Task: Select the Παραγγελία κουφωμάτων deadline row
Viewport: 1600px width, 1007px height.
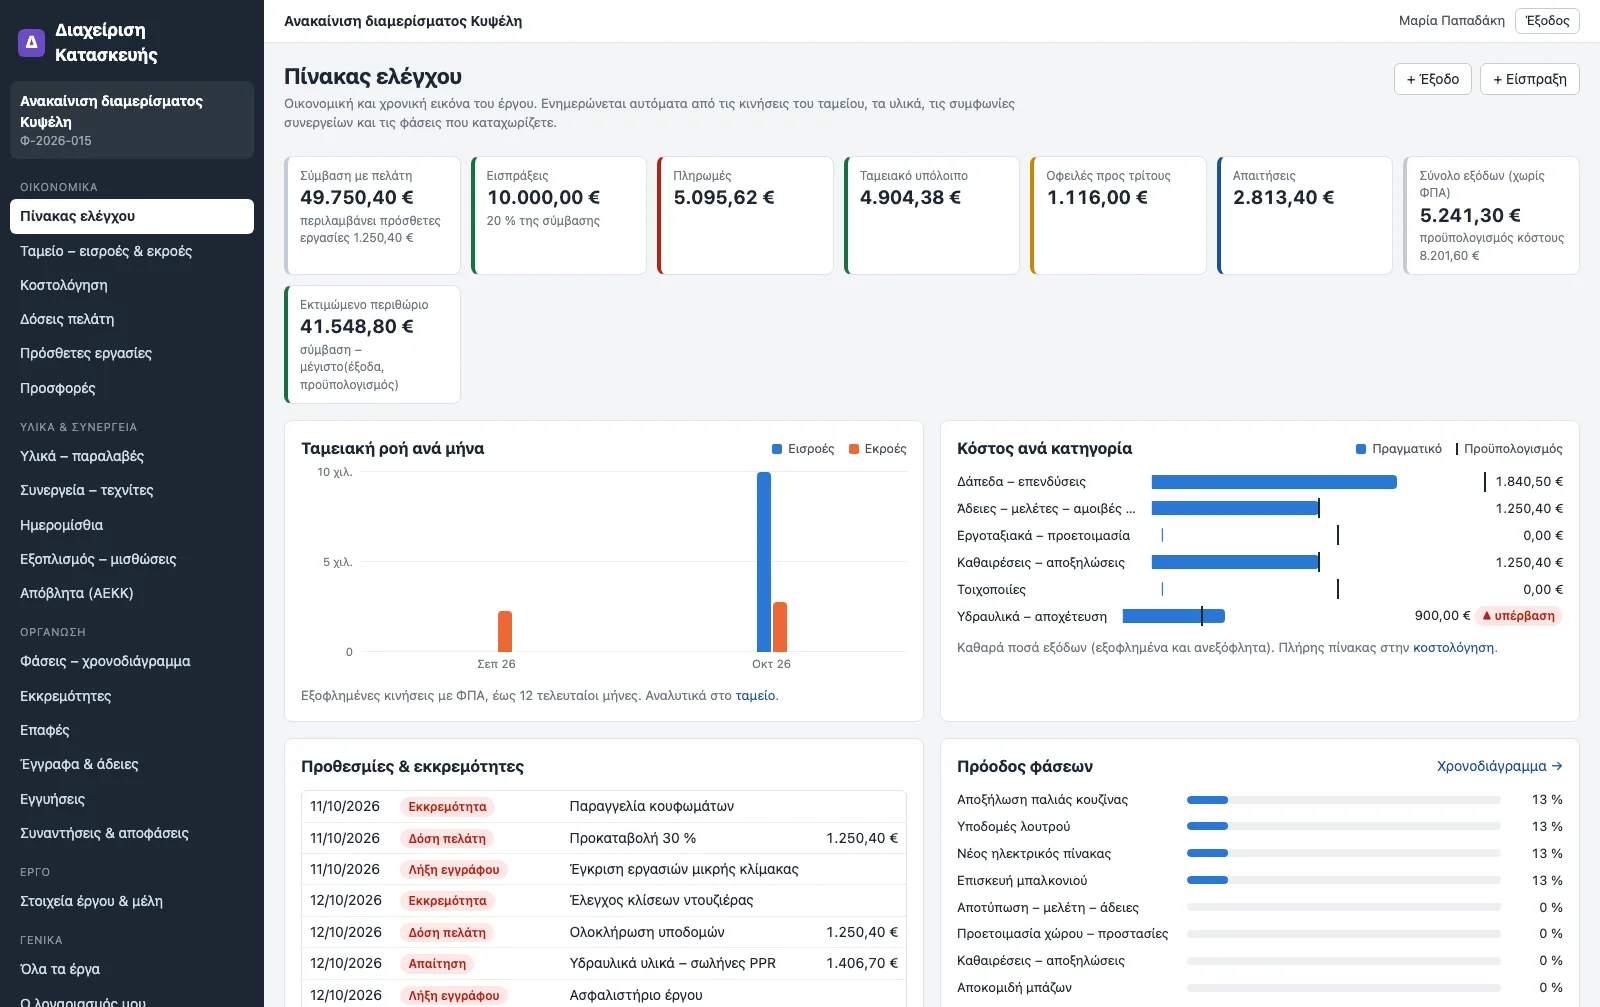Action: point(604,806)
